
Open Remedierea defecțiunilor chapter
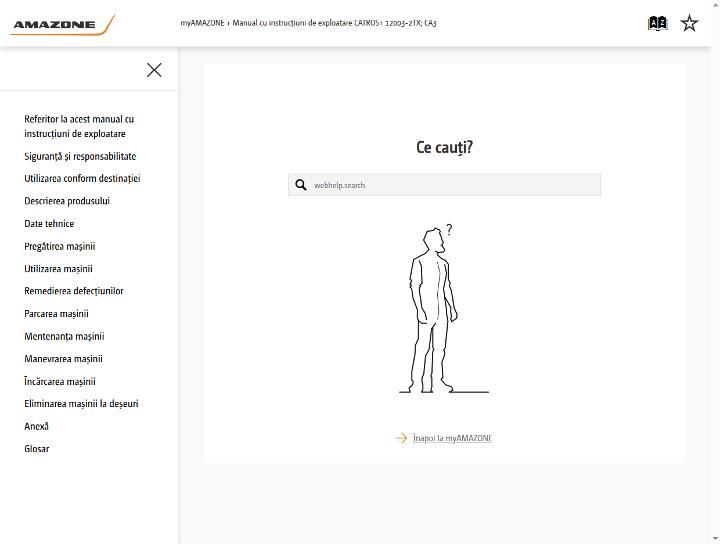click(x=74, y=291)
